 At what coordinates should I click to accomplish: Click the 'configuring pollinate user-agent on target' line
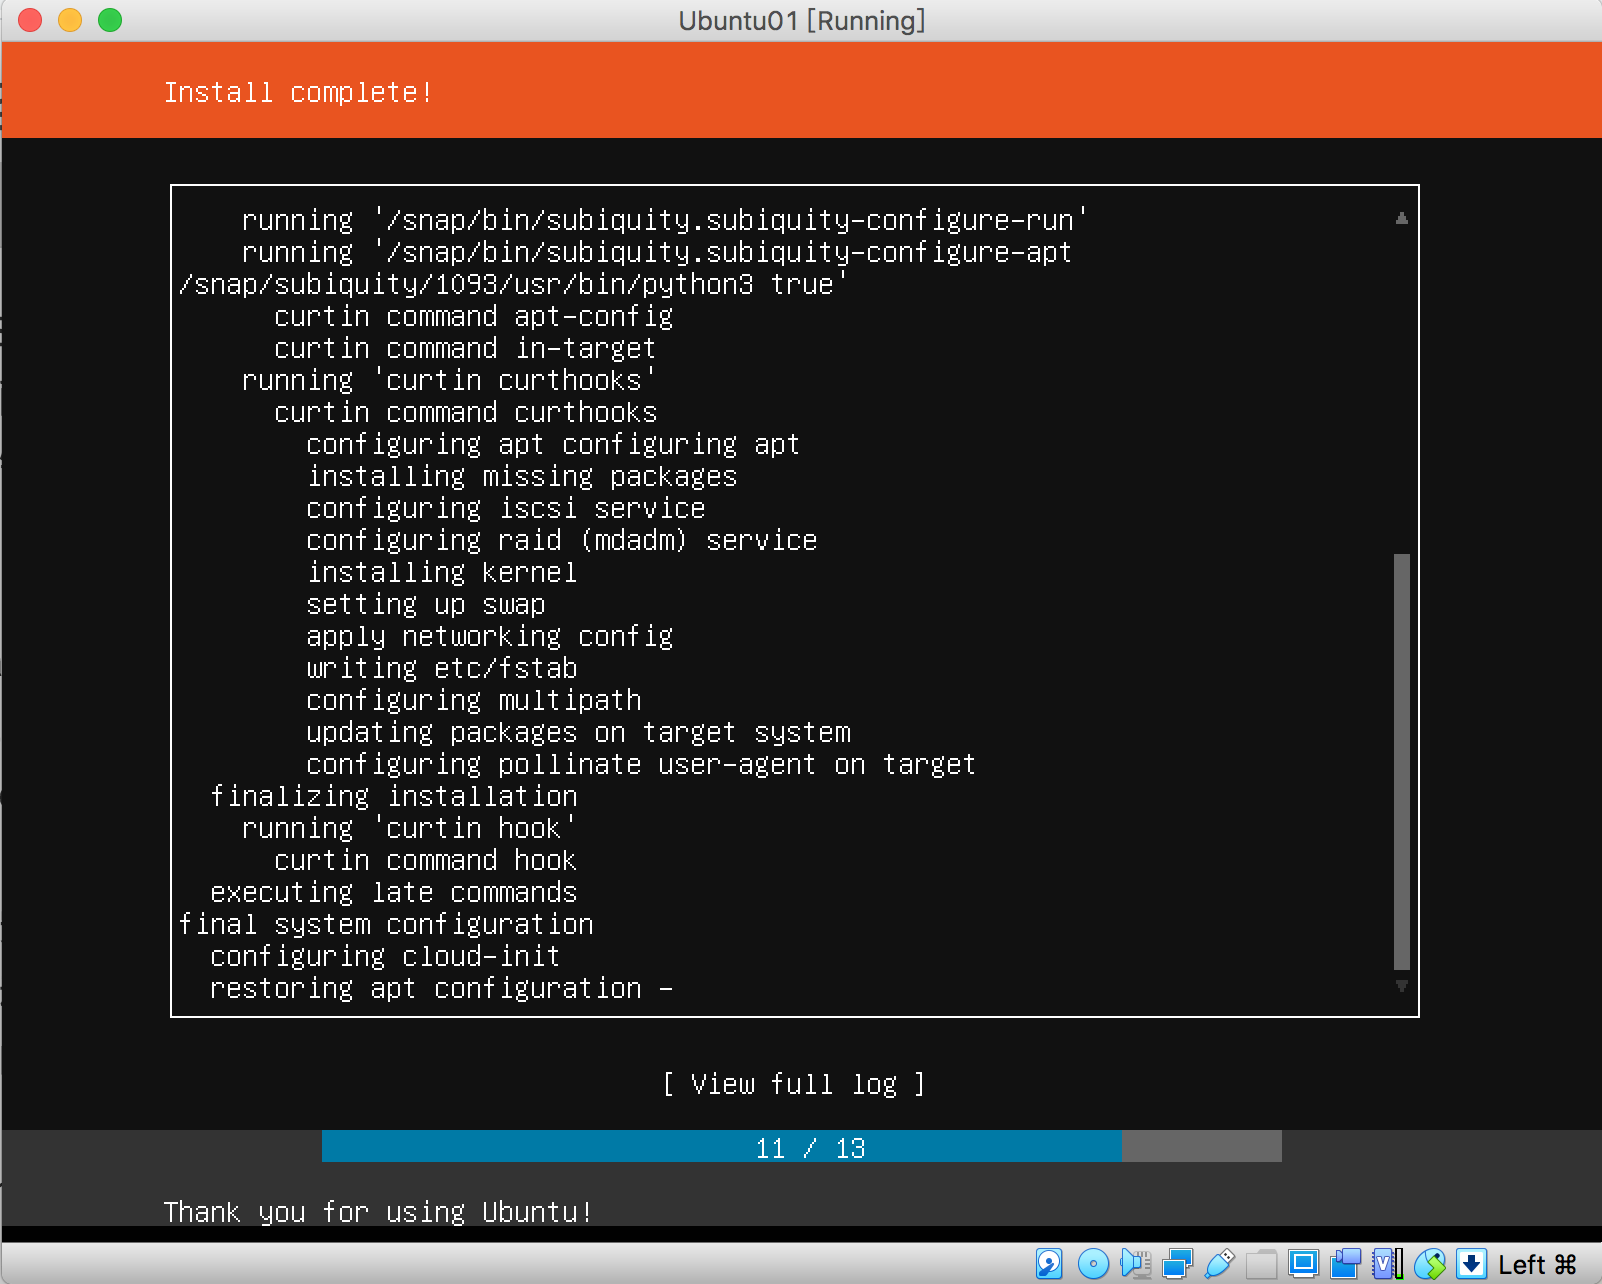(x=641, y=764)
